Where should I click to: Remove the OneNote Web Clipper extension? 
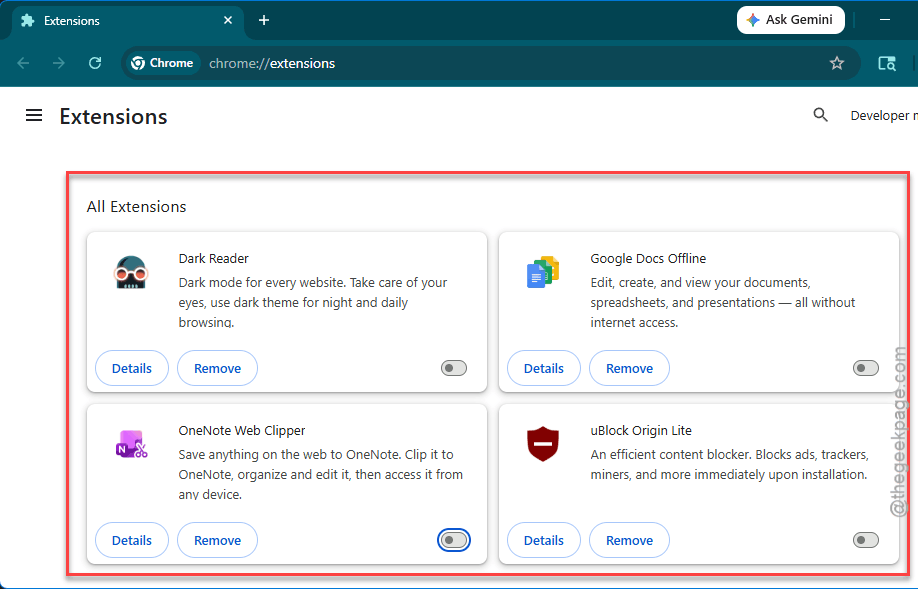point(217,540)
